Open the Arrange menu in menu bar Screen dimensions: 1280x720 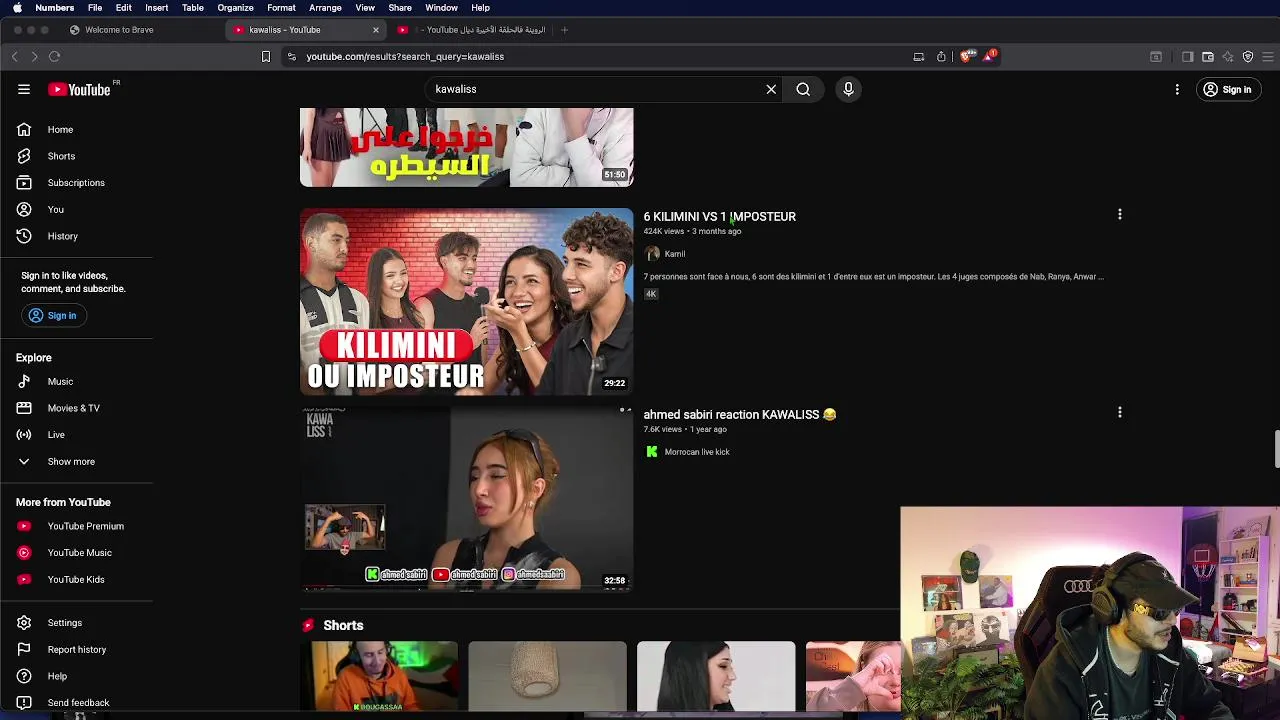[325, 8]
